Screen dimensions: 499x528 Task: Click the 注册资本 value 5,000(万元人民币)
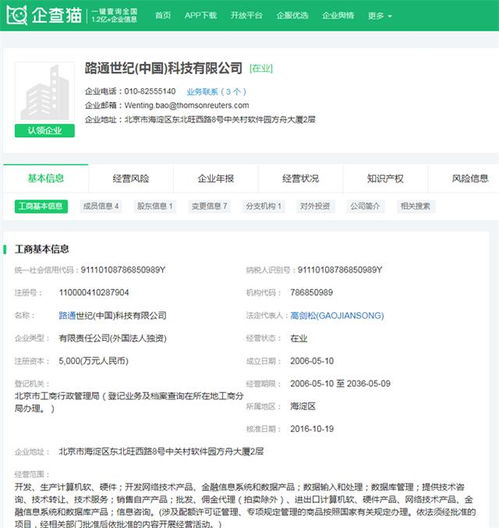93,361
